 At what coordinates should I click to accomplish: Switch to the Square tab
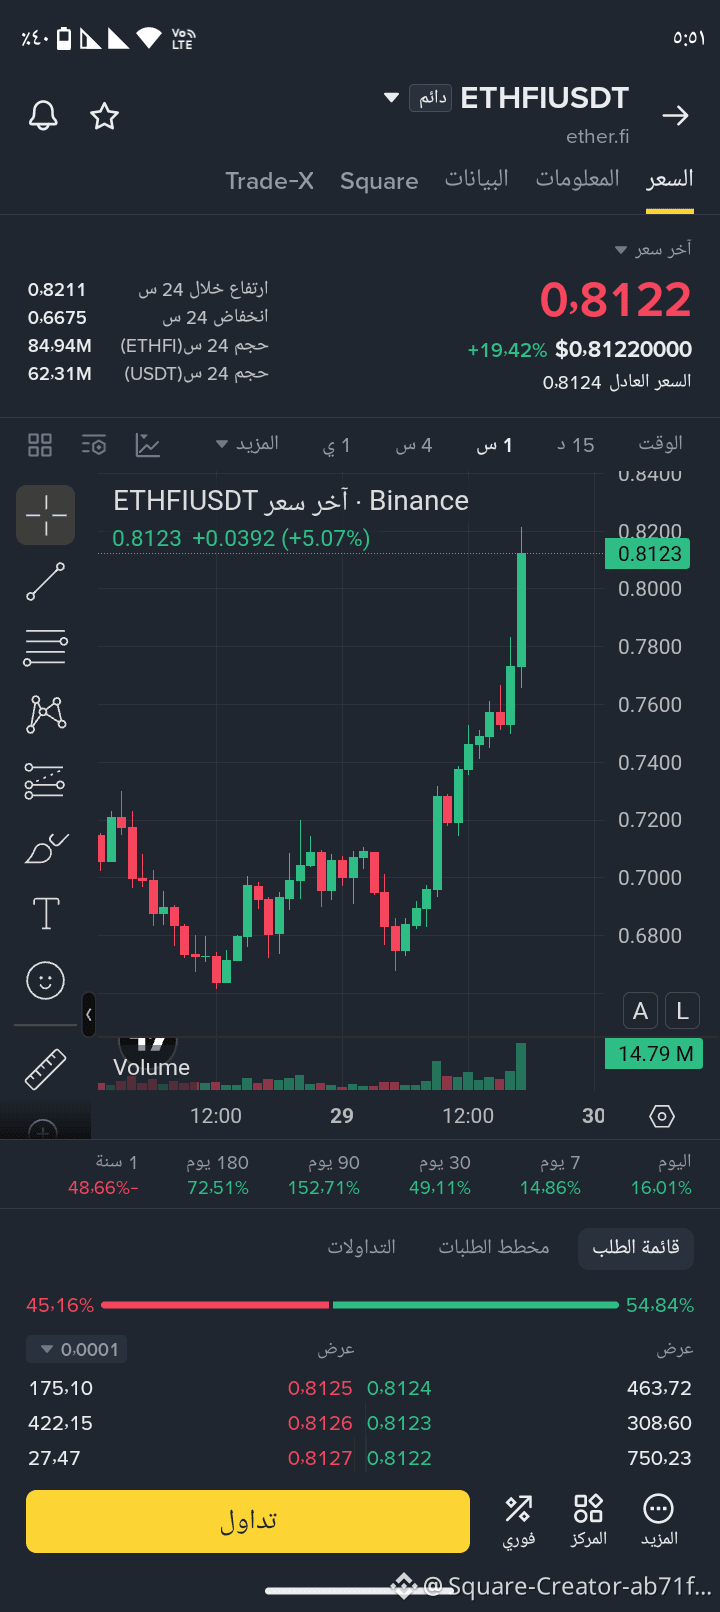coord(379,181)
